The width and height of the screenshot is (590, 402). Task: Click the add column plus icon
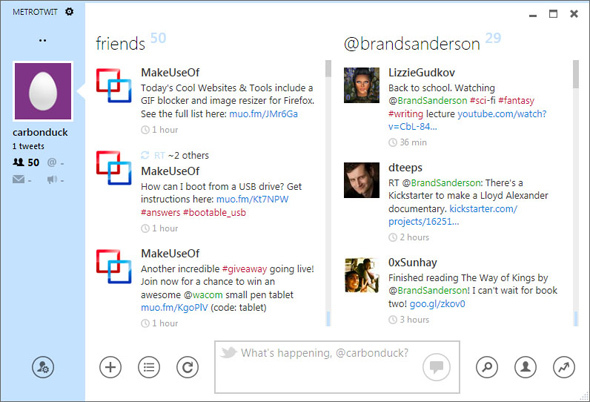click(110, 367)
